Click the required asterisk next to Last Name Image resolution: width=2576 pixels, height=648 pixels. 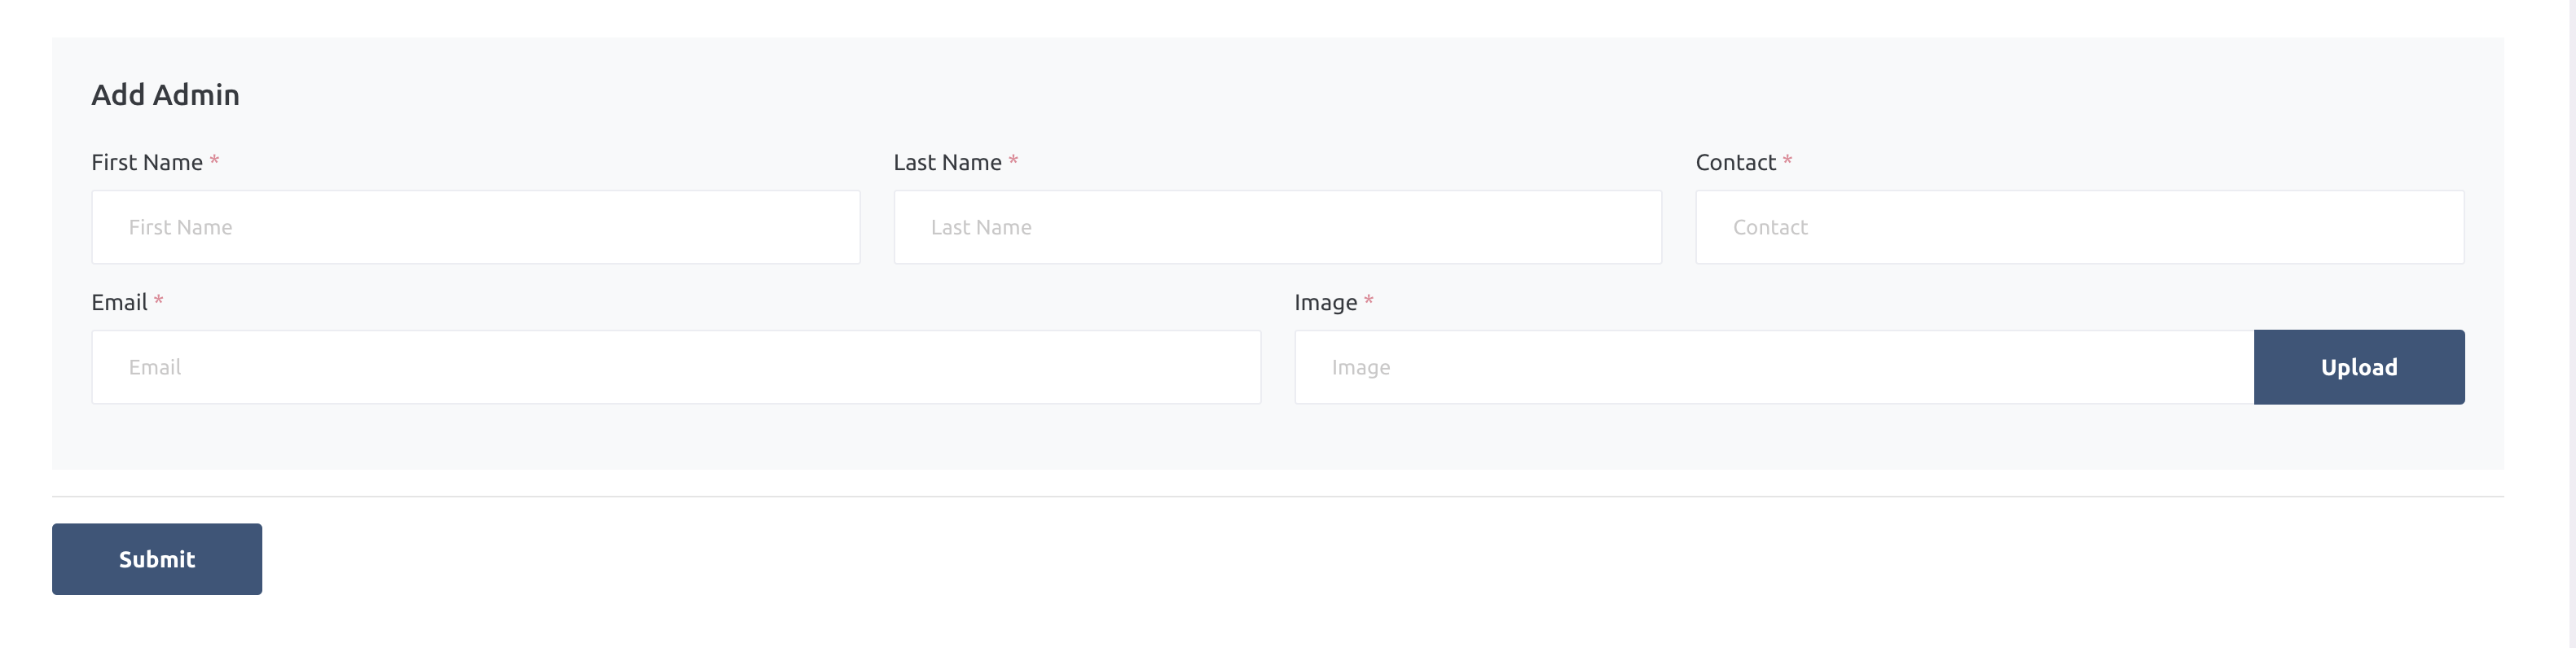click(1013, 161)
